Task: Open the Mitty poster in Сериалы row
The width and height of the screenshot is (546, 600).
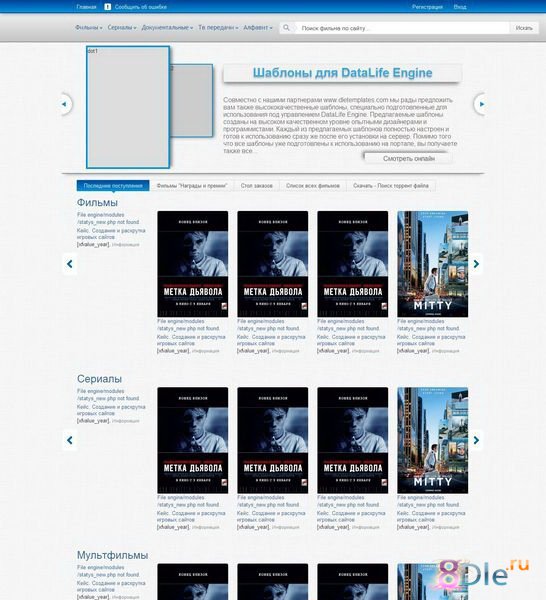Action: pos(432,440)
